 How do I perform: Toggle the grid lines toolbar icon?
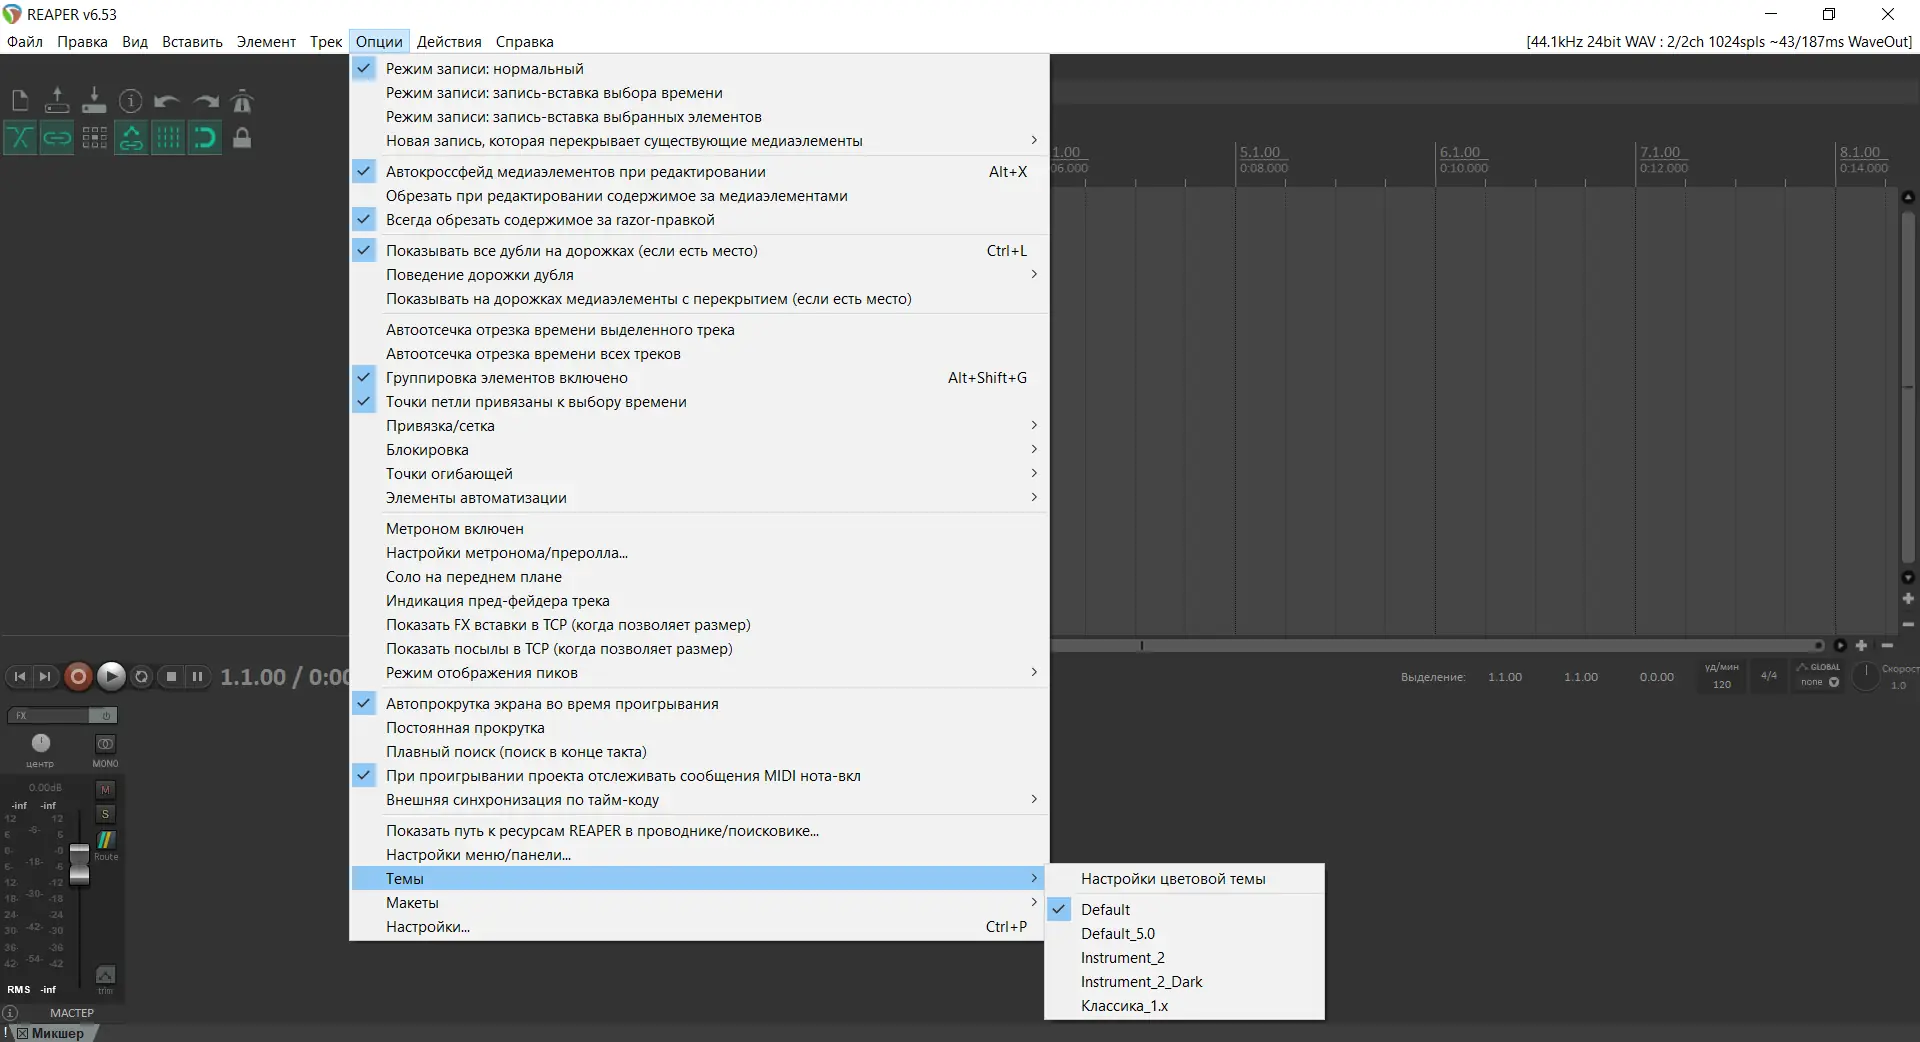168,137
